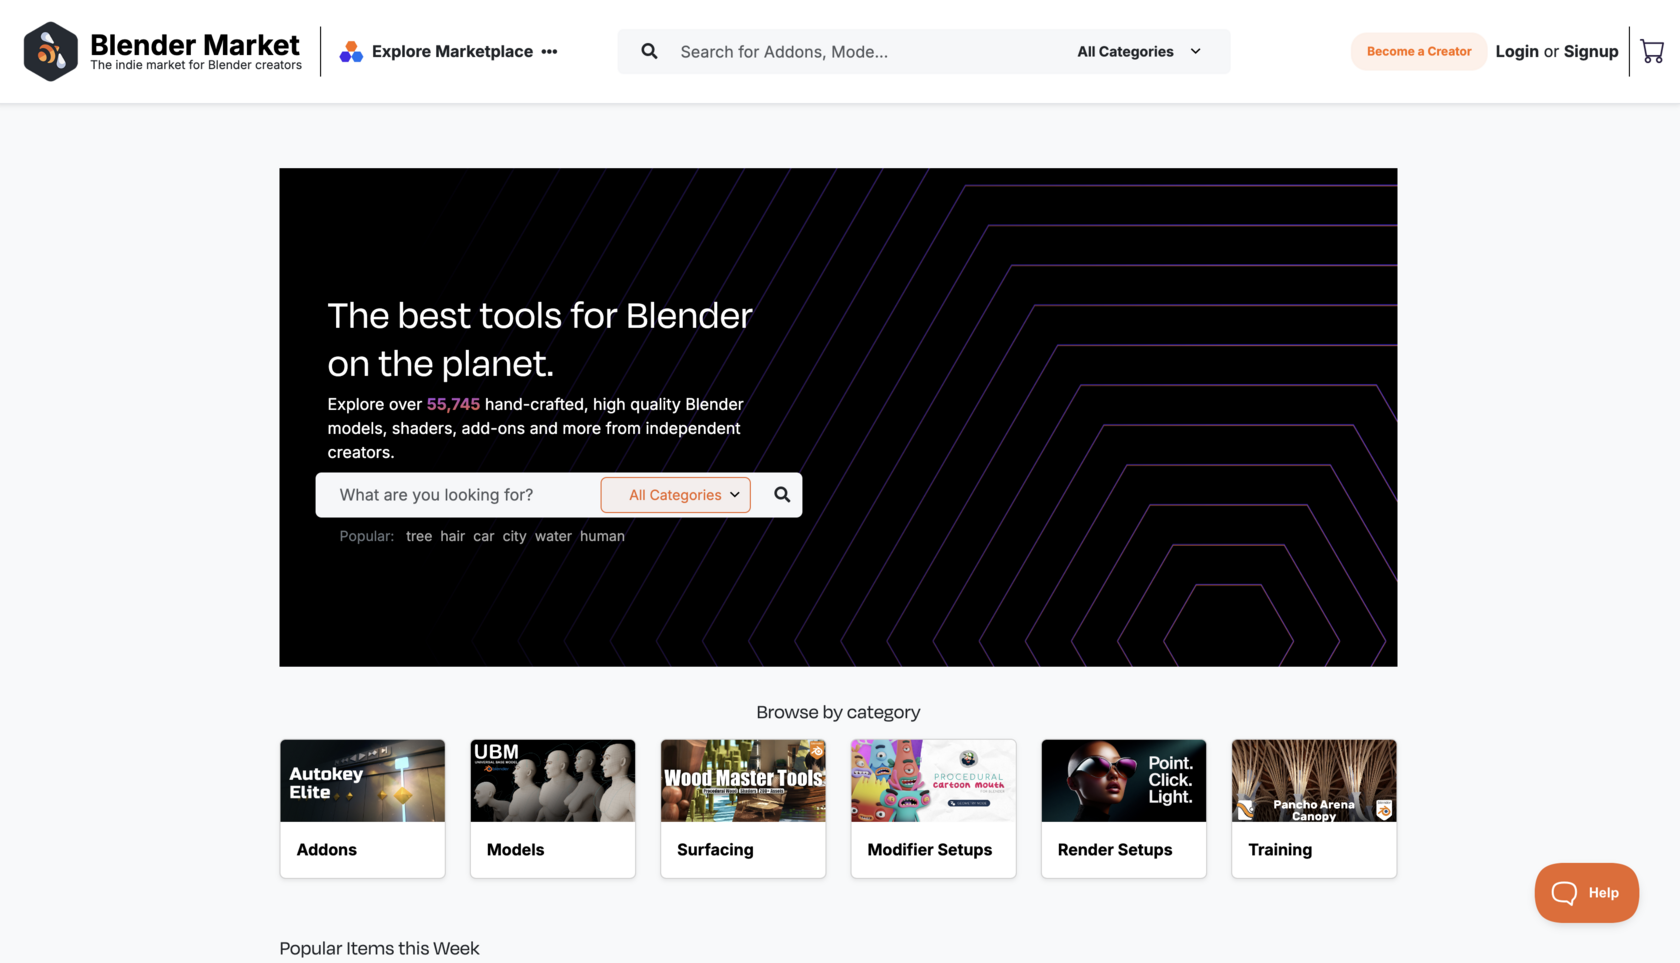Open the shopping cart
Image resolution: width=1680 pixels, height=963 pixels.
coord(1652,51)
